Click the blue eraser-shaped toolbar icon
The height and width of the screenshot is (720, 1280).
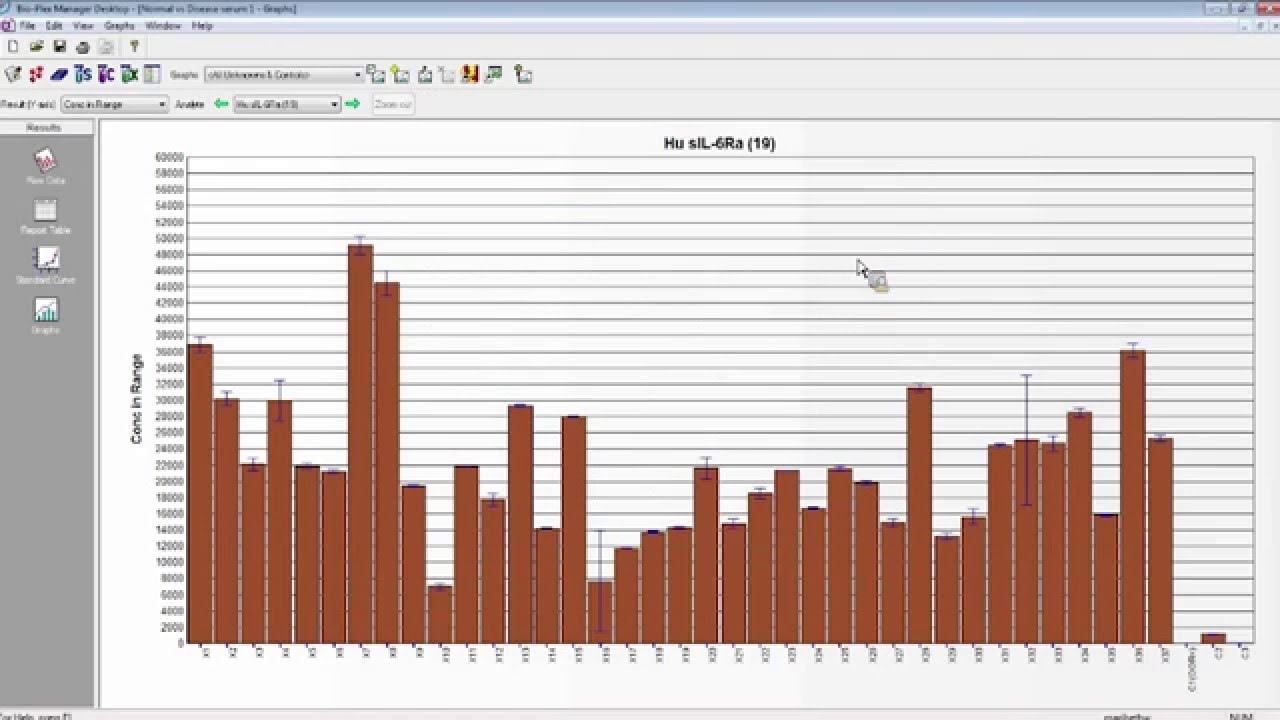click(59, 74)
